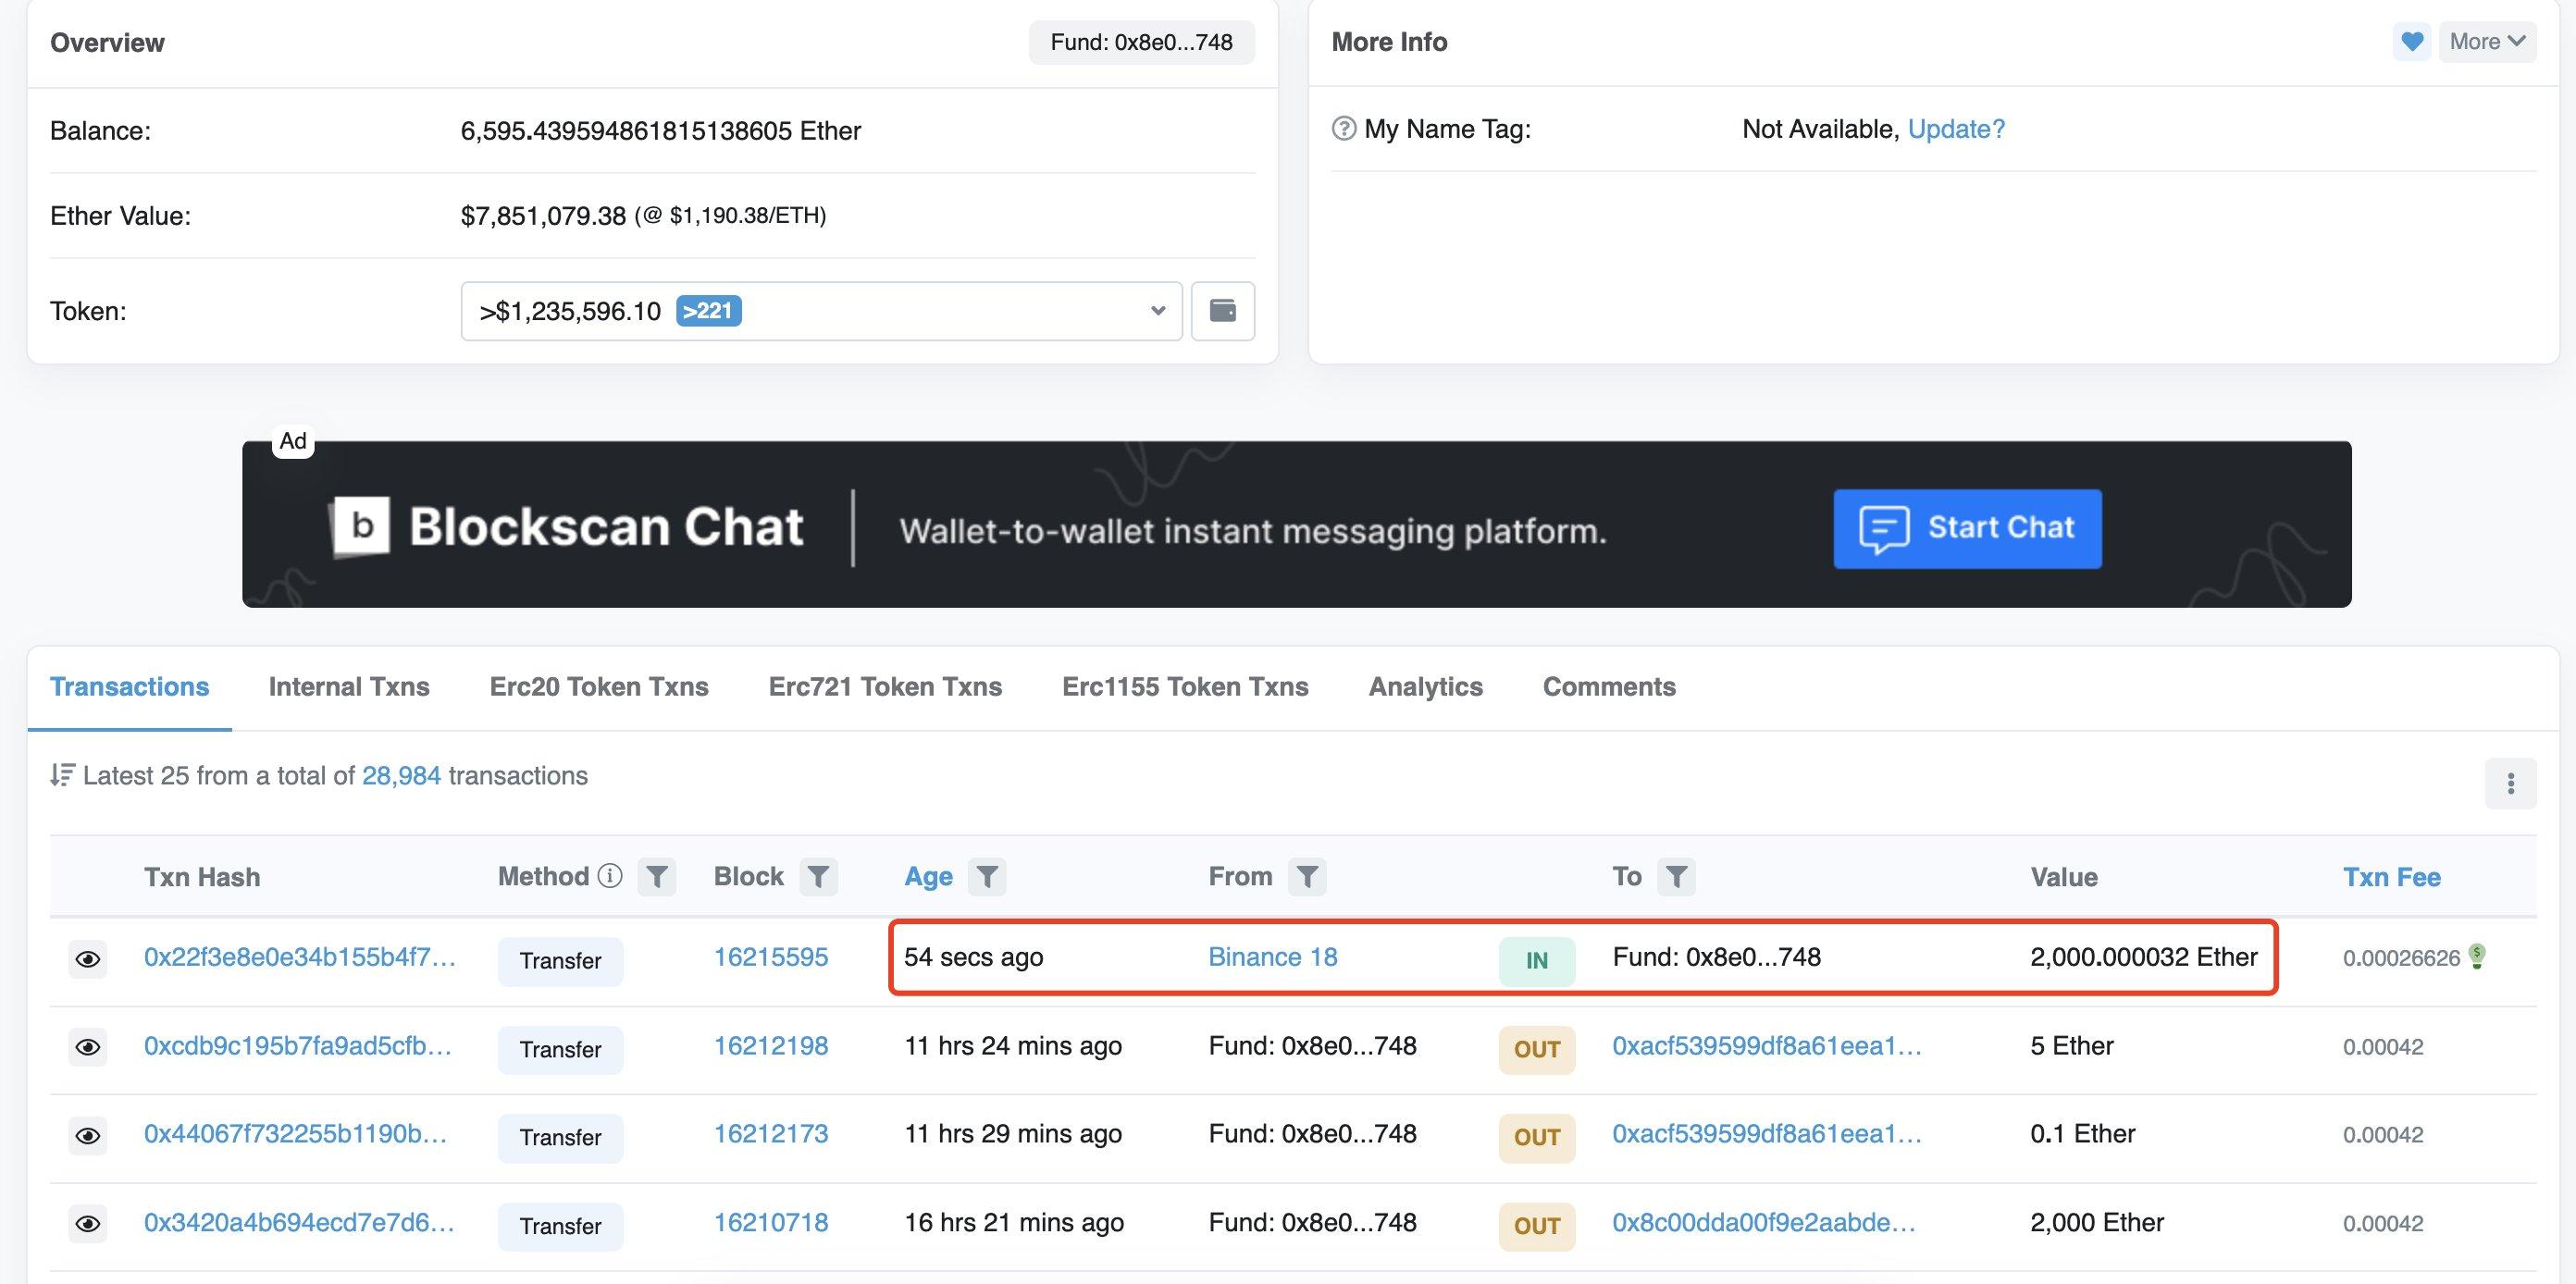Sort by the Txn Fee column header
The width and height of the screenshot is (2576, 1284).
(x=2391, y=877)
